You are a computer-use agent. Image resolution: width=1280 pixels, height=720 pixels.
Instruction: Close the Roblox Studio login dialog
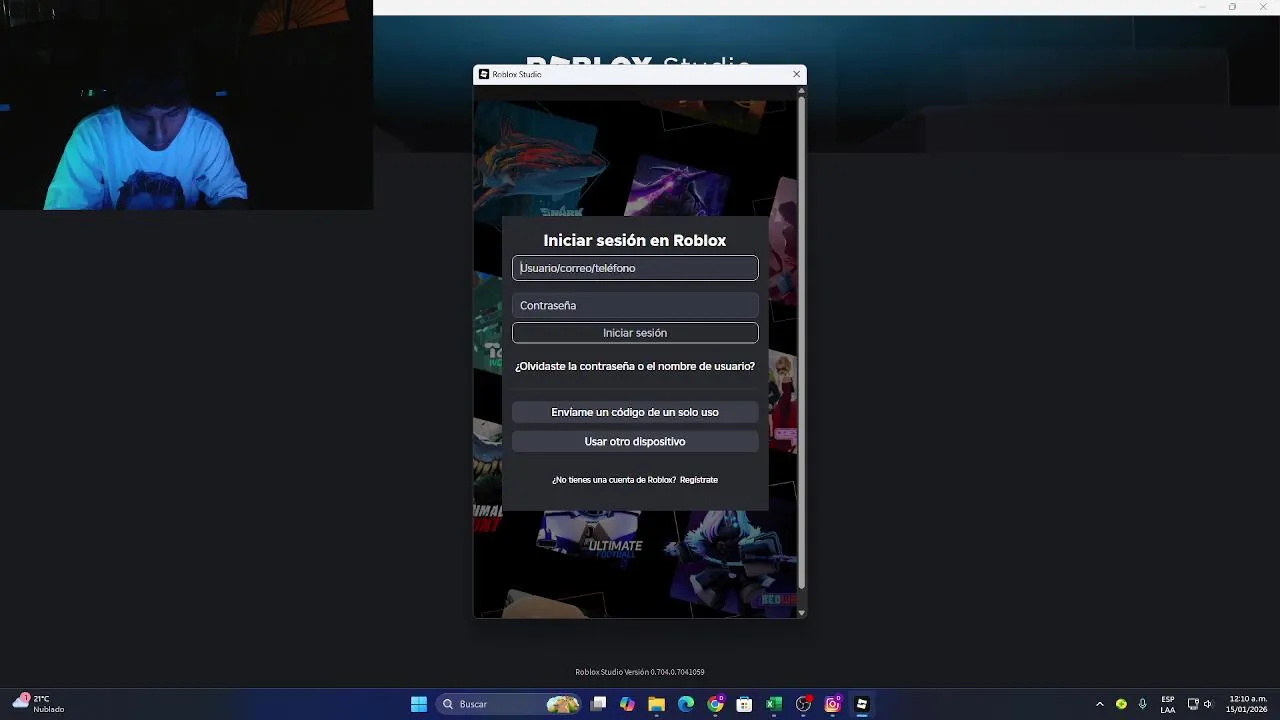[796, 74]
